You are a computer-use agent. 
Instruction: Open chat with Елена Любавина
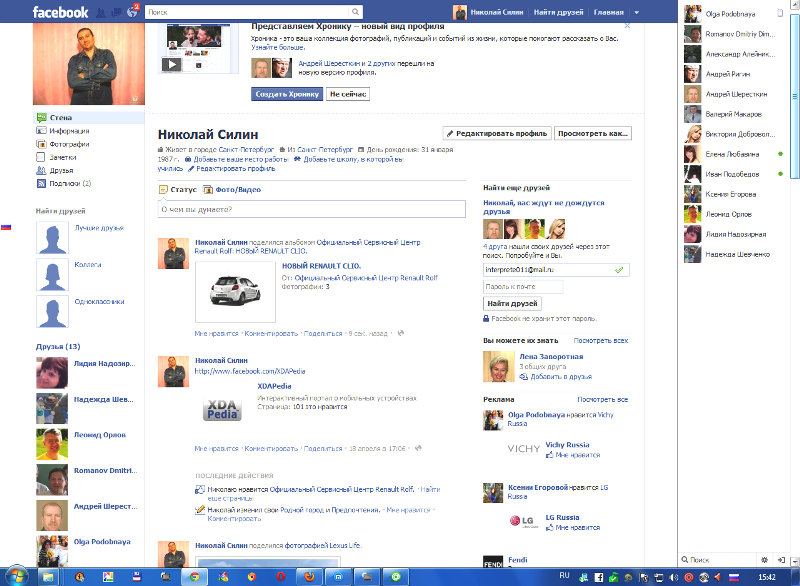pos(732,154)
